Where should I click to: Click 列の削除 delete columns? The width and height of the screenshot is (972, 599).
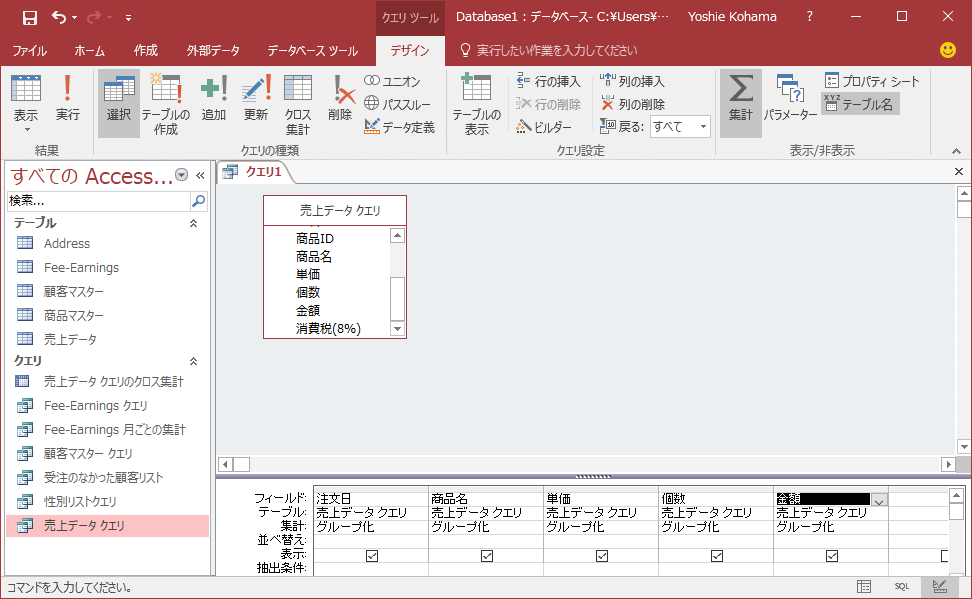(632, 104)
